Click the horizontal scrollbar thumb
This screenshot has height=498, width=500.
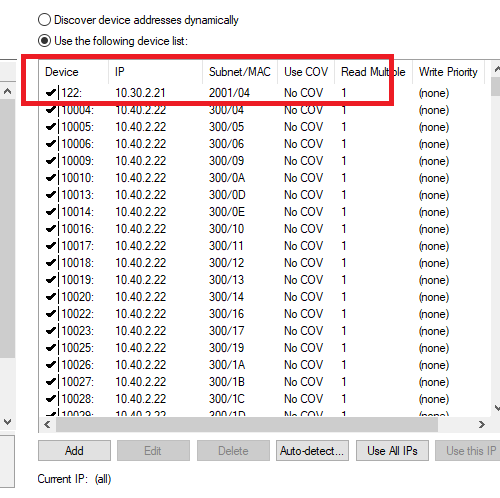tap(247, 424)
